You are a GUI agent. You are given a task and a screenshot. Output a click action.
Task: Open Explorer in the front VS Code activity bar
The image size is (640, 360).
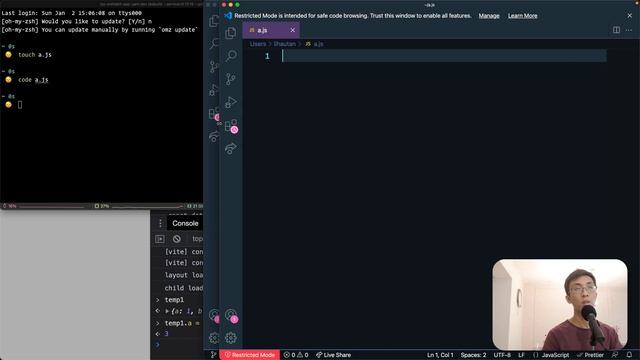point(231,33)
